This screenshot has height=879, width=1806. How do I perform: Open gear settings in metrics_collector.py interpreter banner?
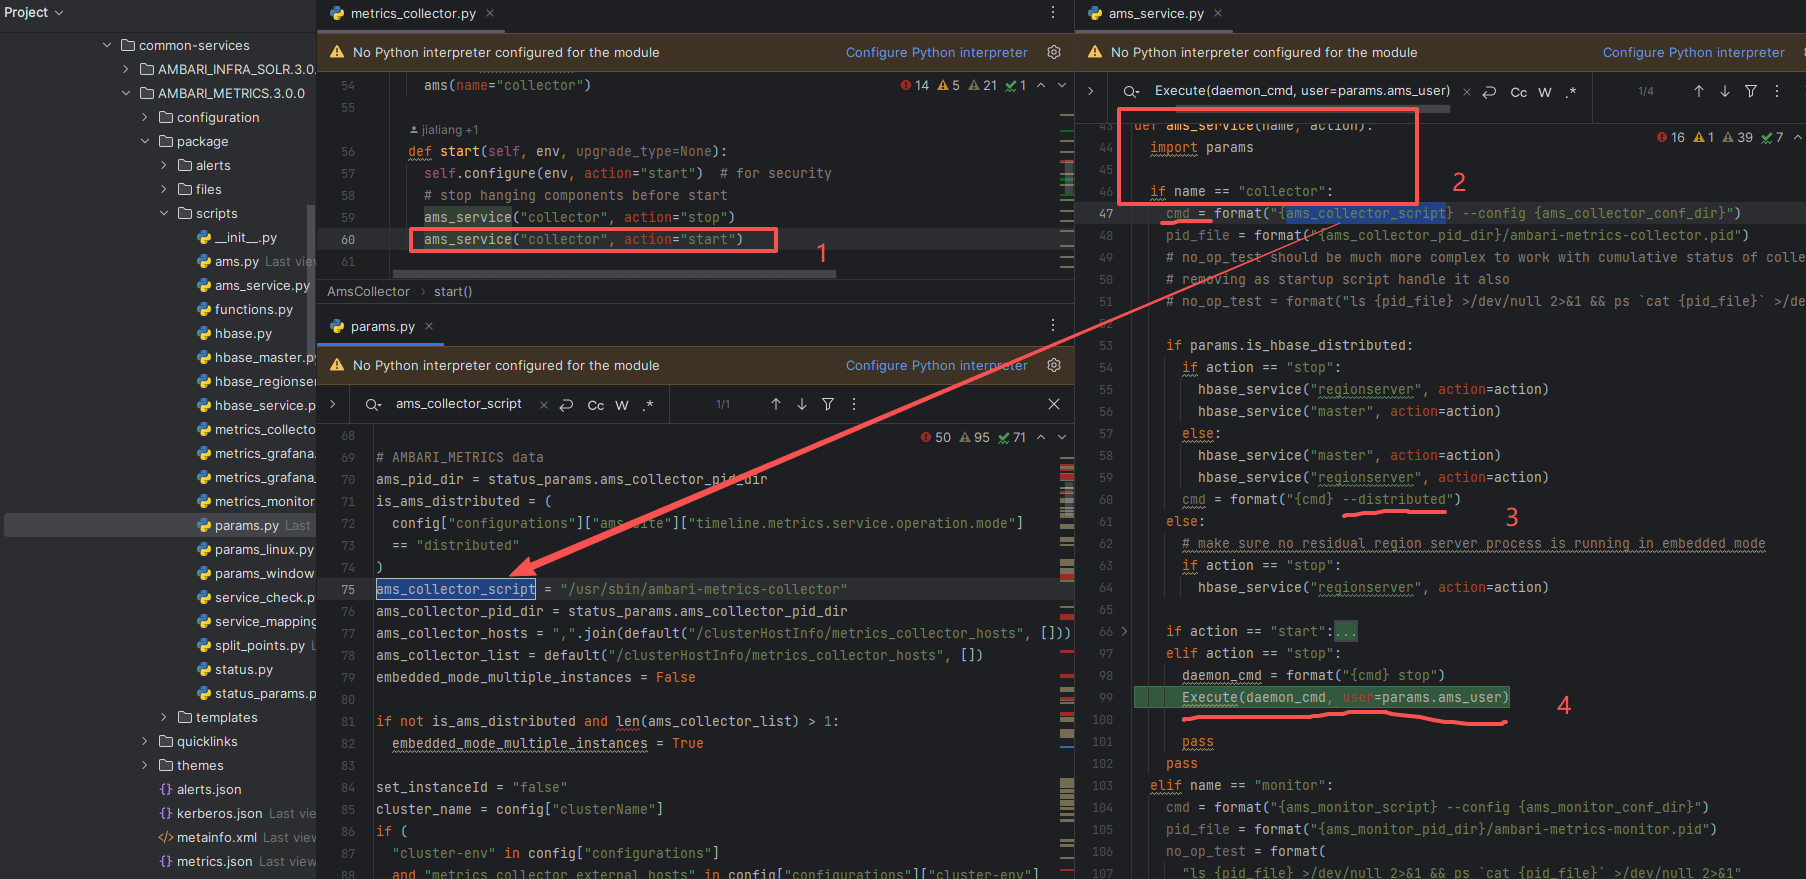pyautogui.click(x=1053, y=52)
